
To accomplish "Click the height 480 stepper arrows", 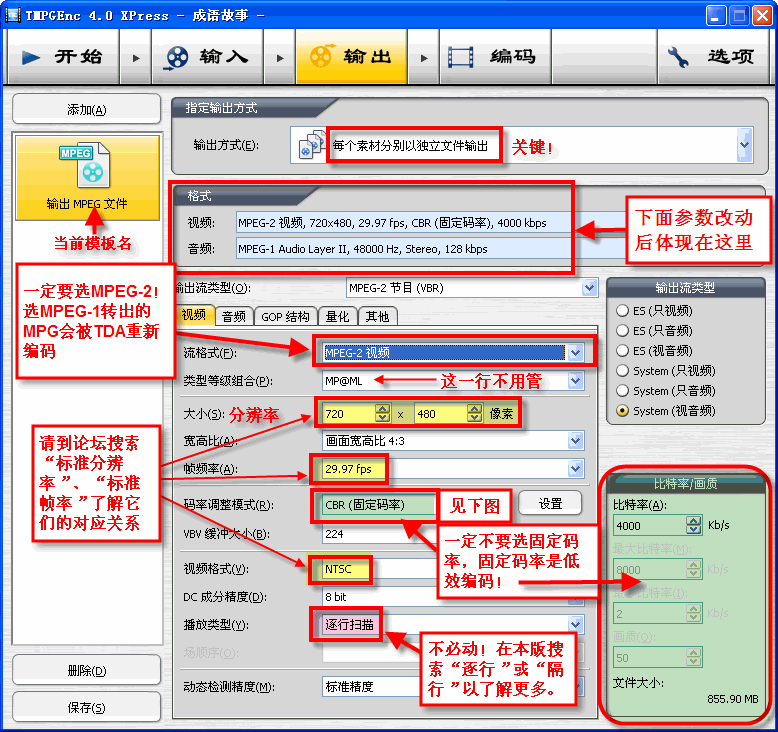I will click(474, 413).
